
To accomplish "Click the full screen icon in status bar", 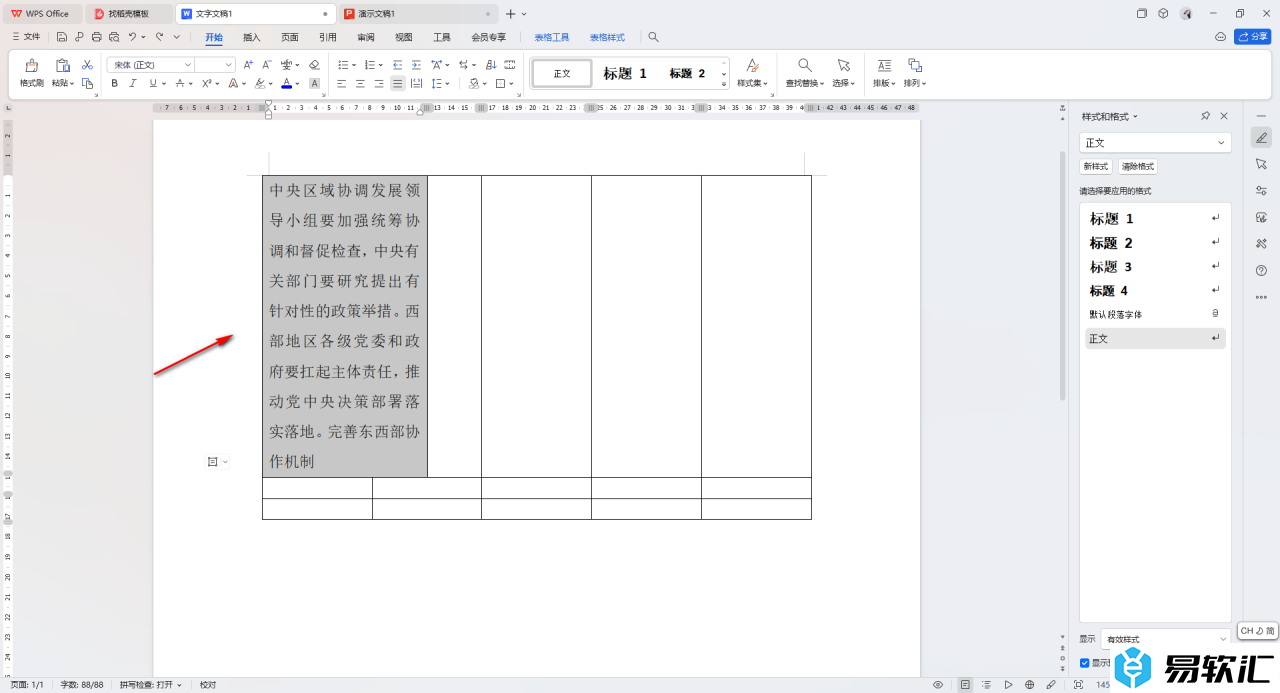I will click(1078, 685).
